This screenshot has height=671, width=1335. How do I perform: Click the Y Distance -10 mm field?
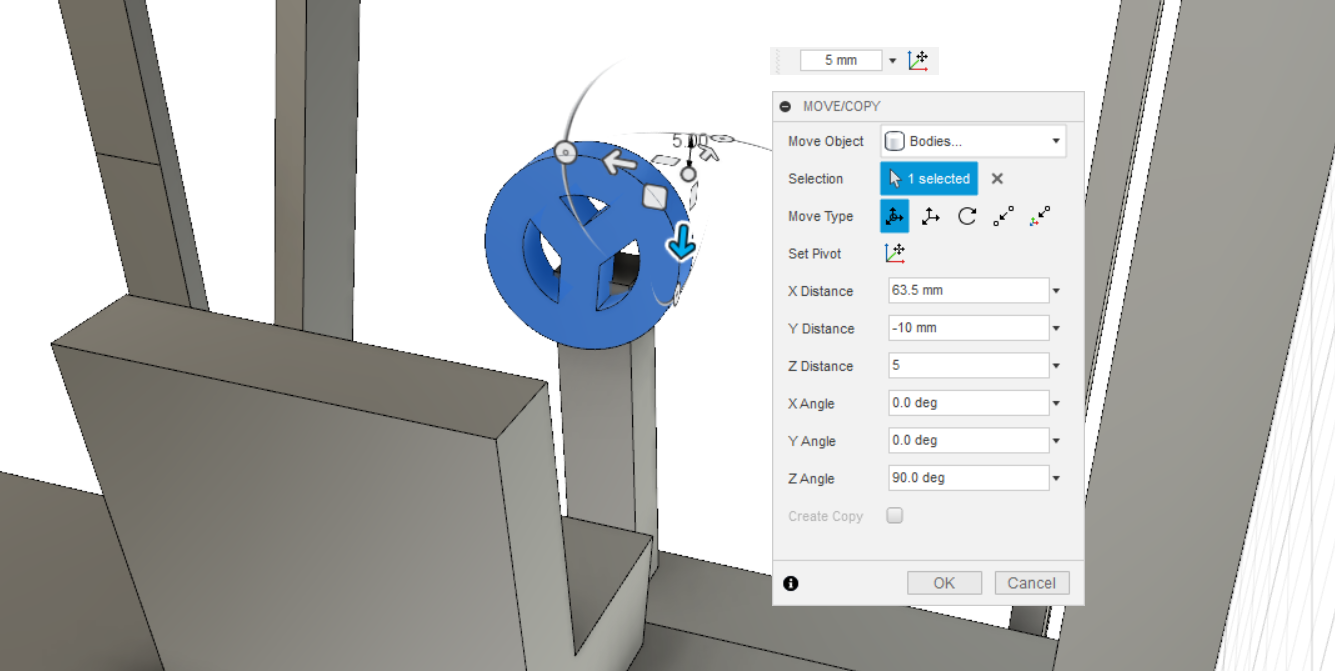pos(968,328)
